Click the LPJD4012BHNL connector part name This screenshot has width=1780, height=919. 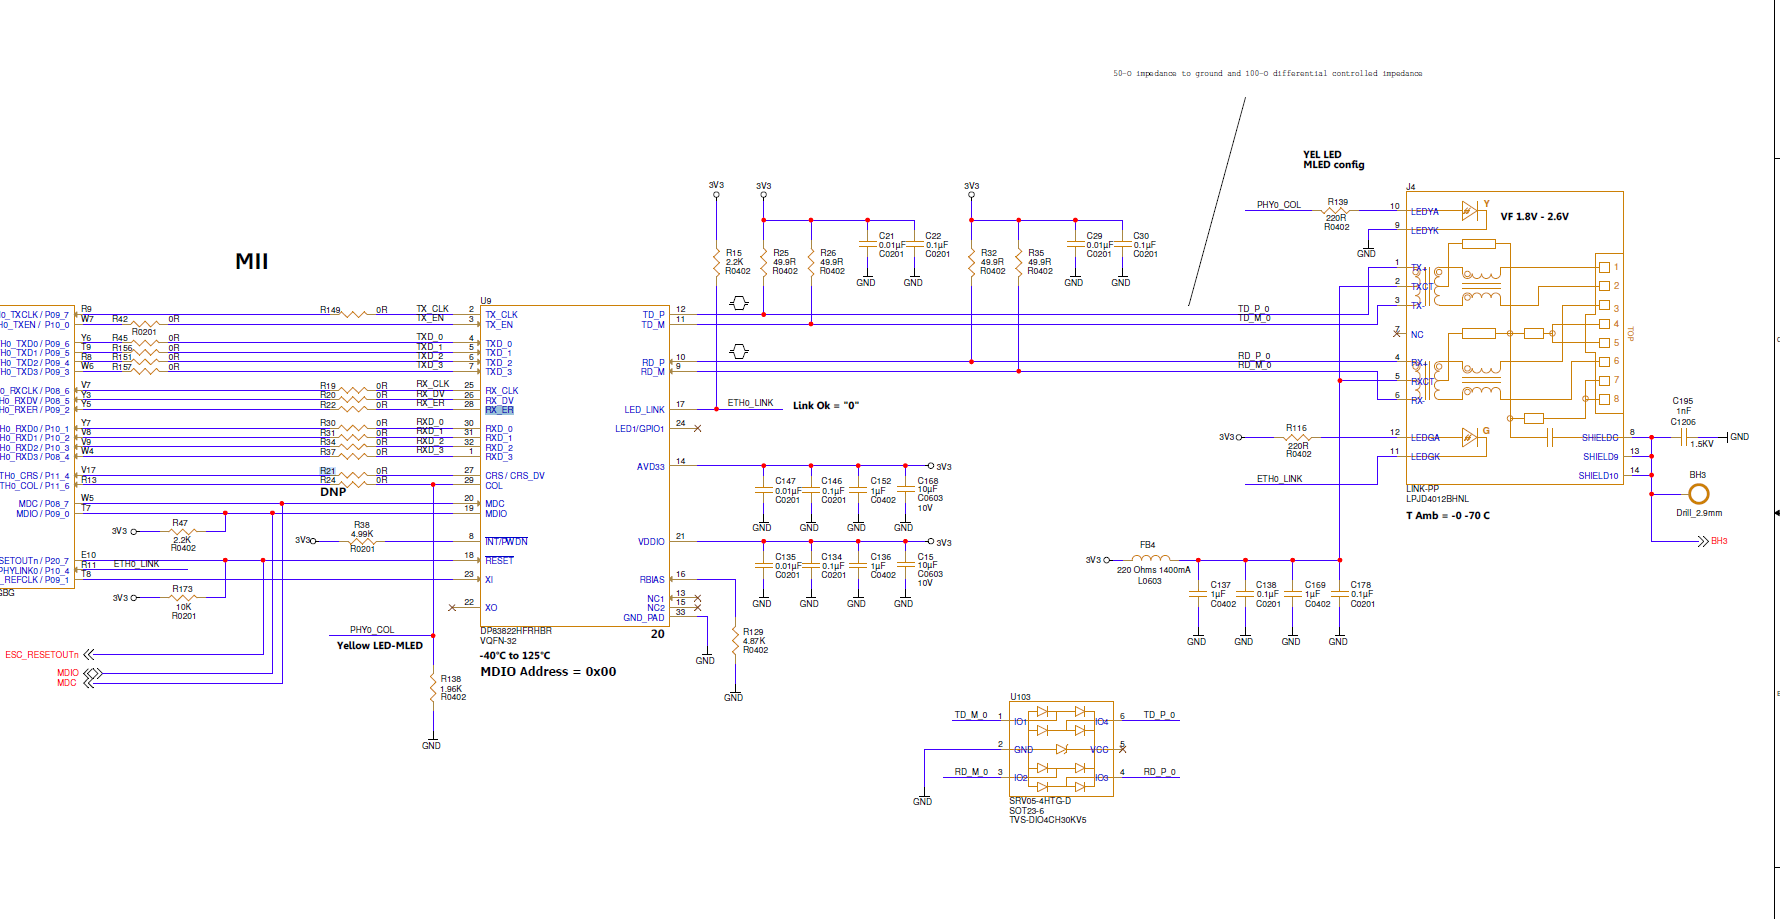(1437, 499)
